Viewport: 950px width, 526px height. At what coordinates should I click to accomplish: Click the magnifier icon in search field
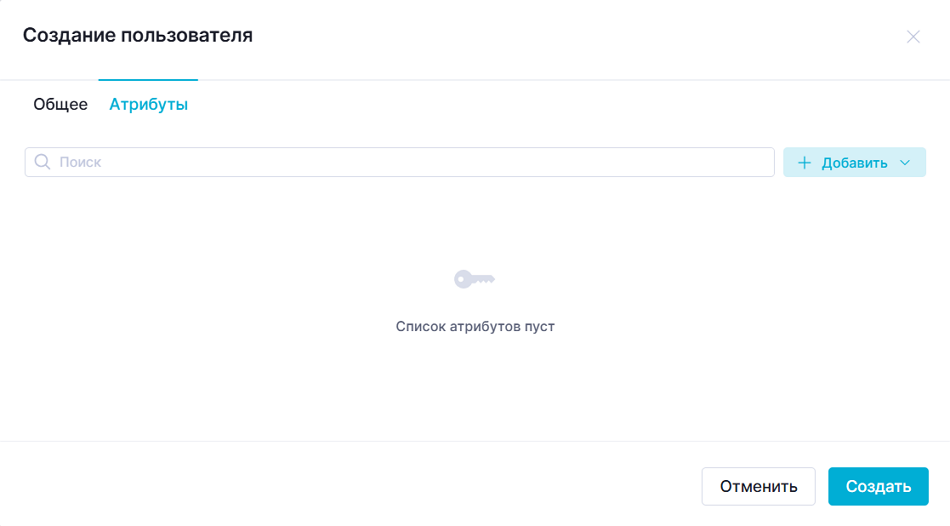[x=42, y=162]
